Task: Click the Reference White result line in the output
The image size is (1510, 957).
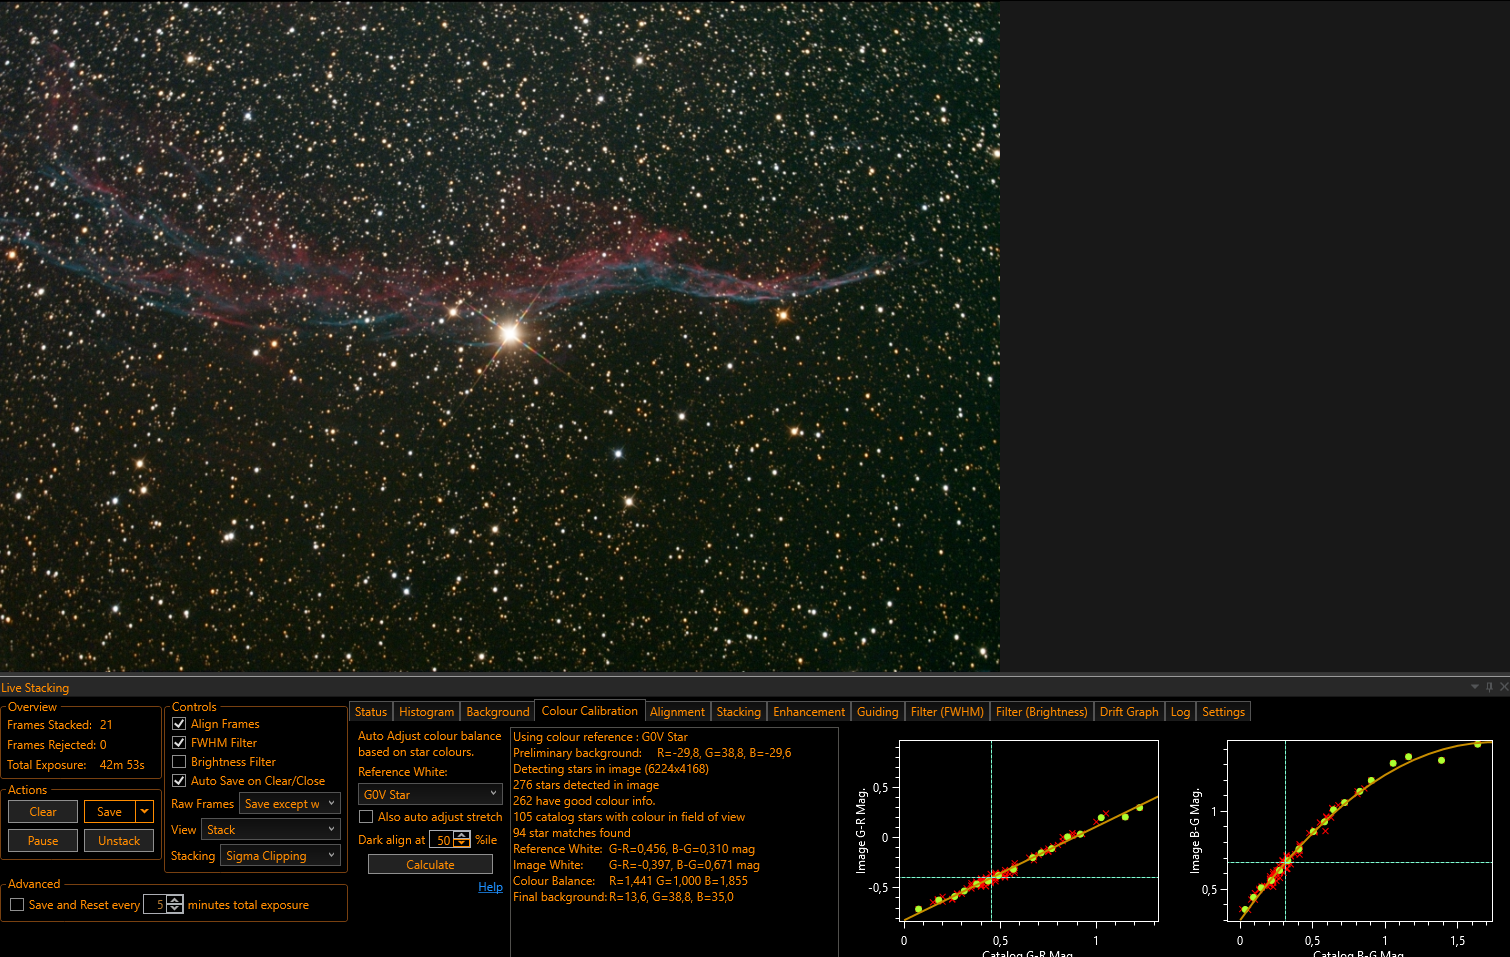Action: click(634, 849)
